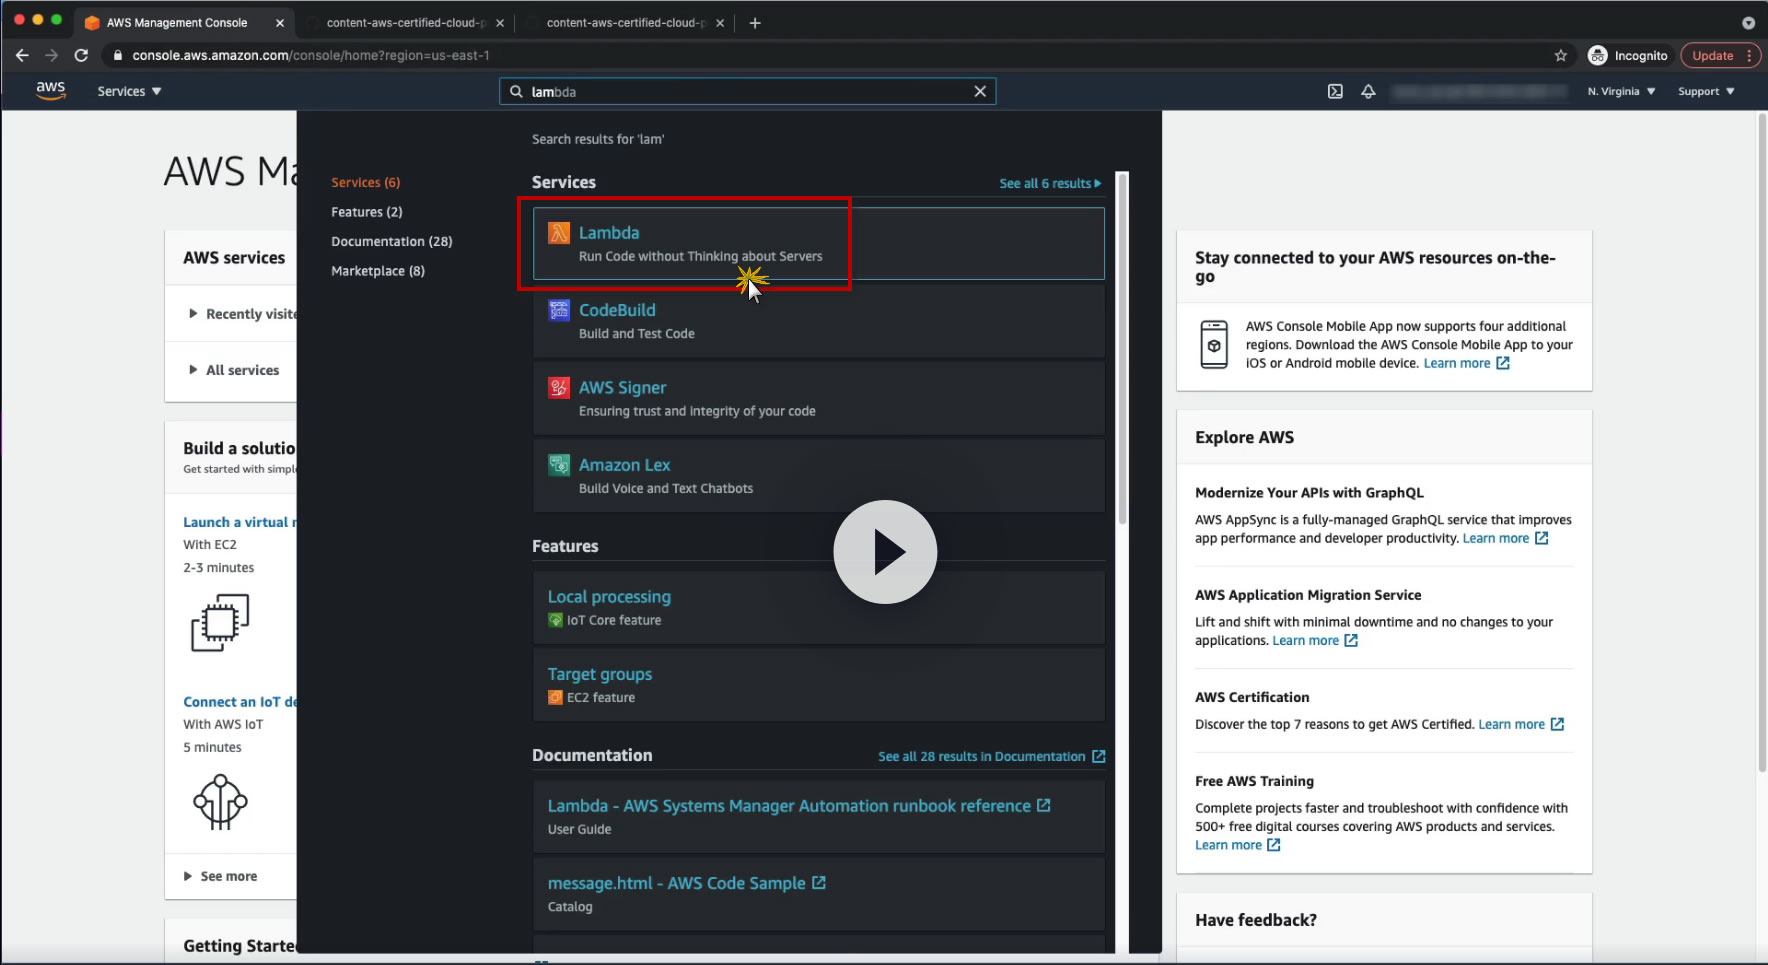
Task: Open AWS CloudShell terminal icon
Action: 1335,91
